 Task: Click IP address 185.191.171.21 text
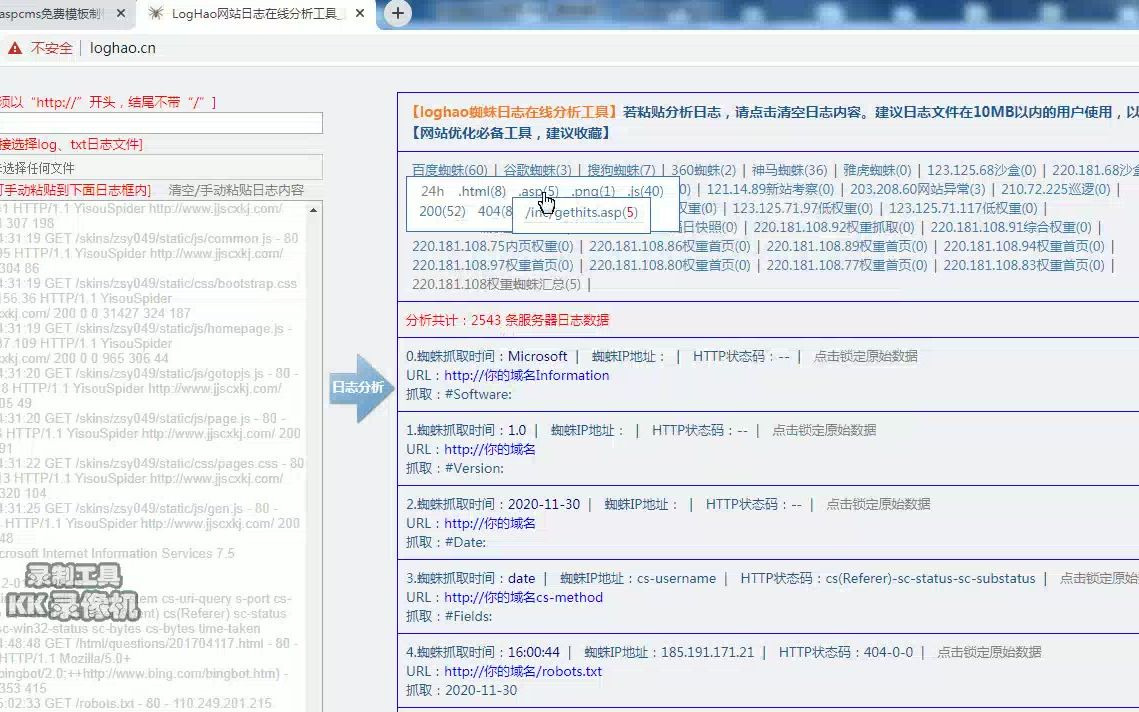708,652
